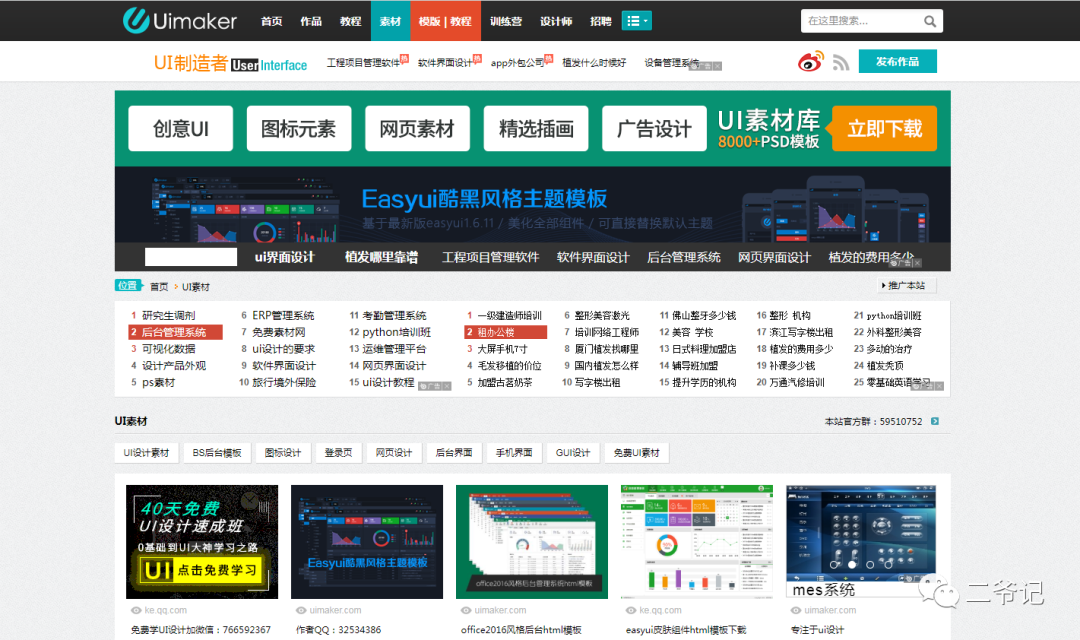Open the 招聘 nav item
Viewport: 1080px width, 640px height.
pyautogui.click(x=601, y=21)
